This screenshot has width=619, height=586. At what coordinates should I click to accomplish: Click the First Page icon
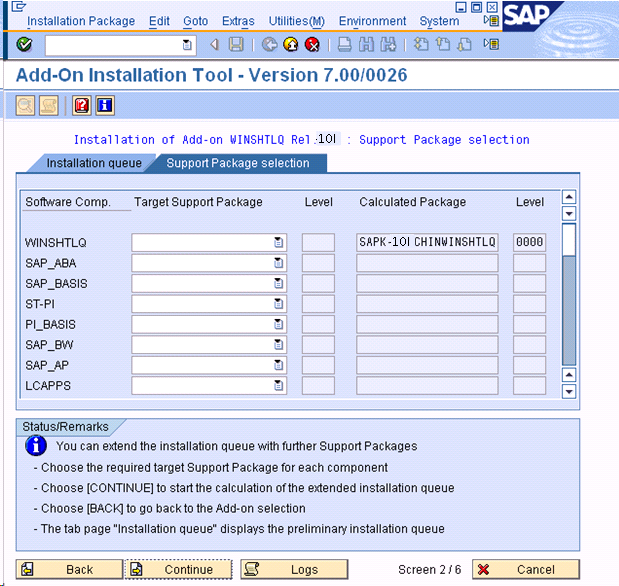pyautogui.click(x=421, y=45)
